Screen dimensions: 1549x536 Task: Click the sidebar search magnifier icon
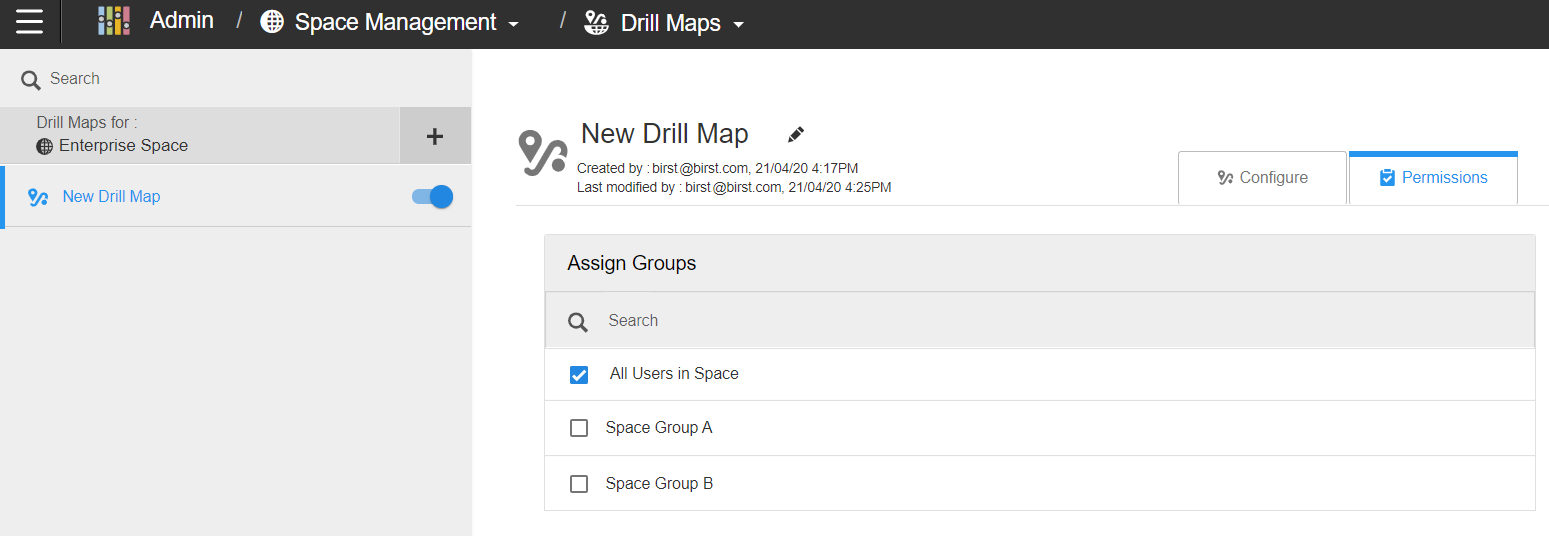pos(31,80)
